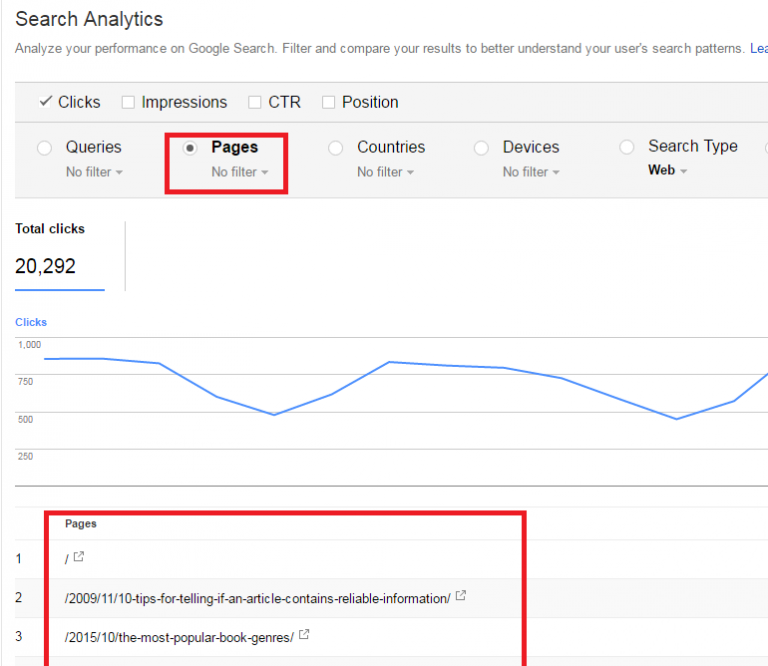This screenshot has height=666, width=768.
Task: Open the 10-tips reliable-information page link
Action: 257,598
